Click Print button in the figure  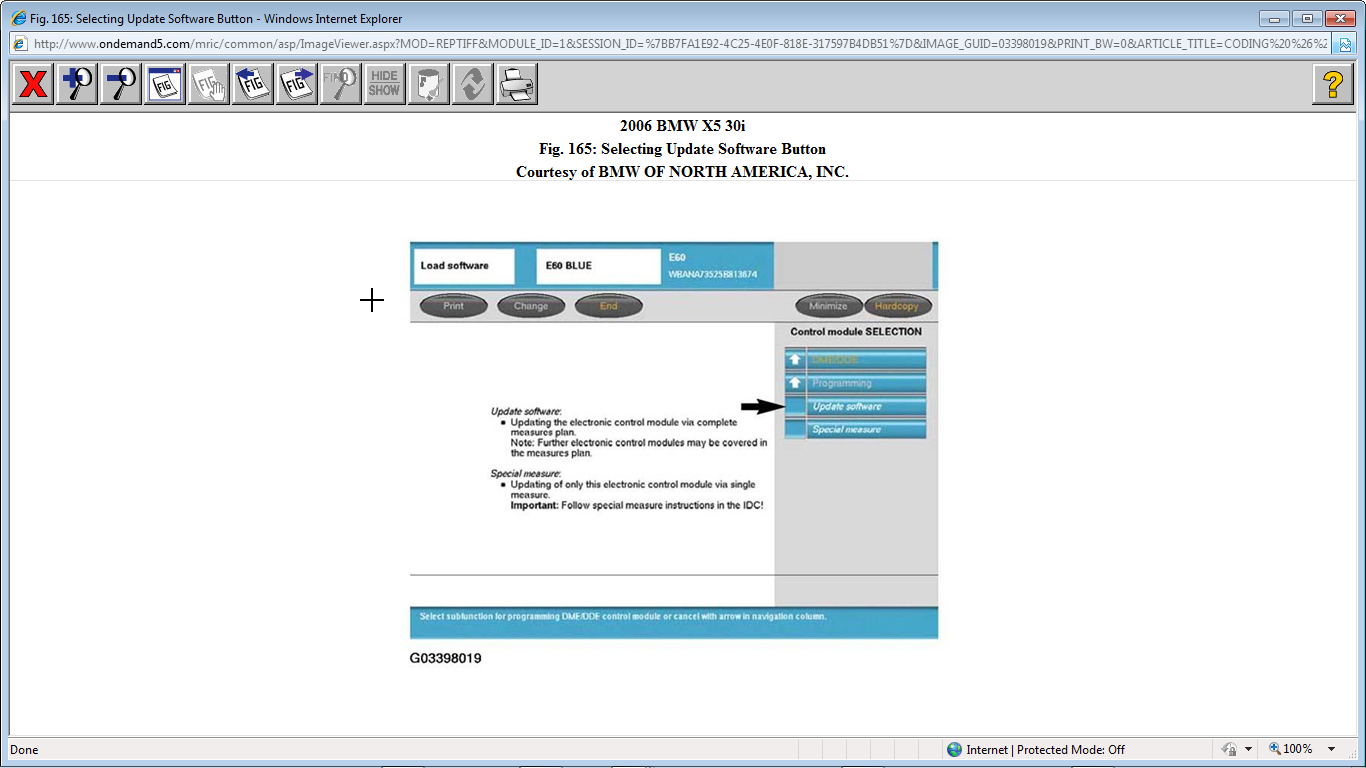coord(454,306)
